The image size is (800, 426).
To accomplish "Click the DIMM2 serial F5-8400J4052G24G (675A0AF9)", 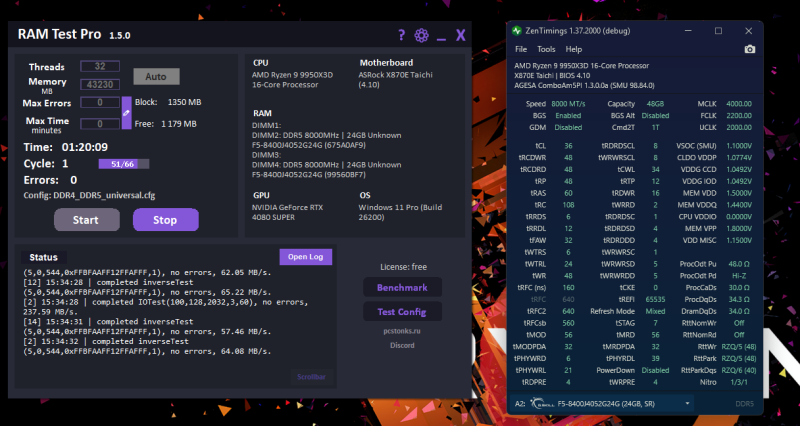I will pos(309,145).
